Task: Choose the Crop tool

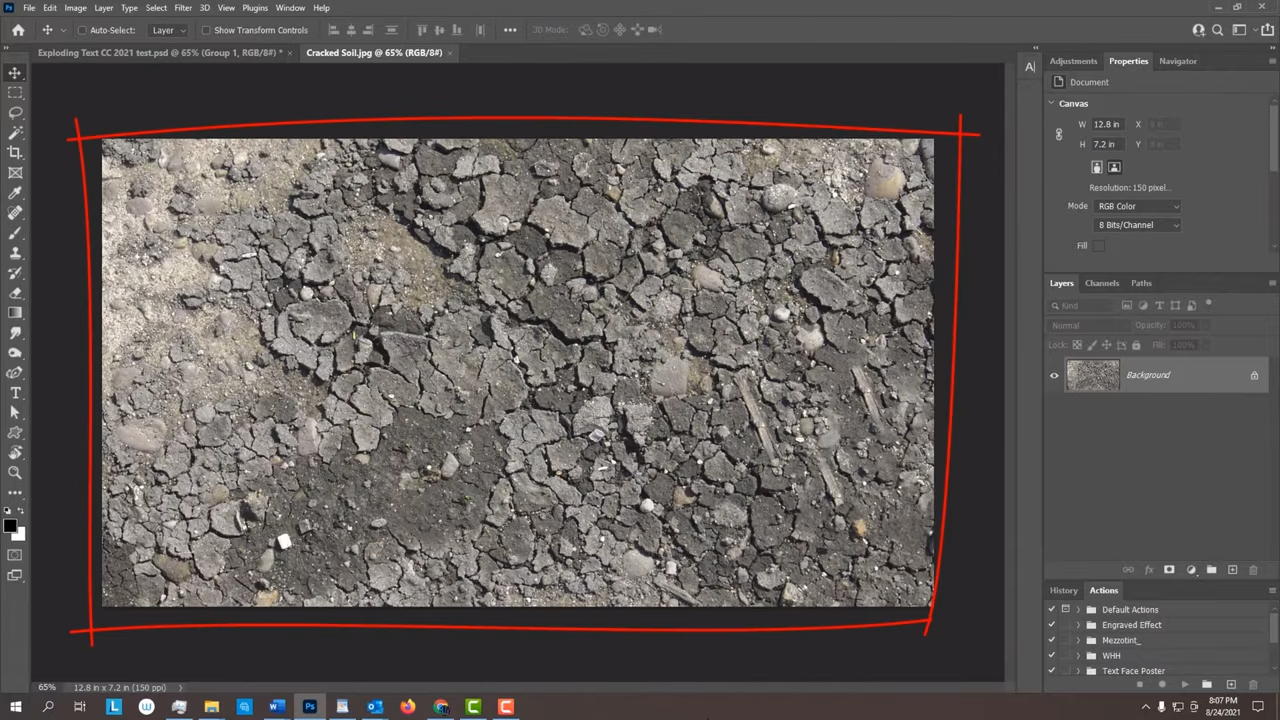Action: coord(15,152)
